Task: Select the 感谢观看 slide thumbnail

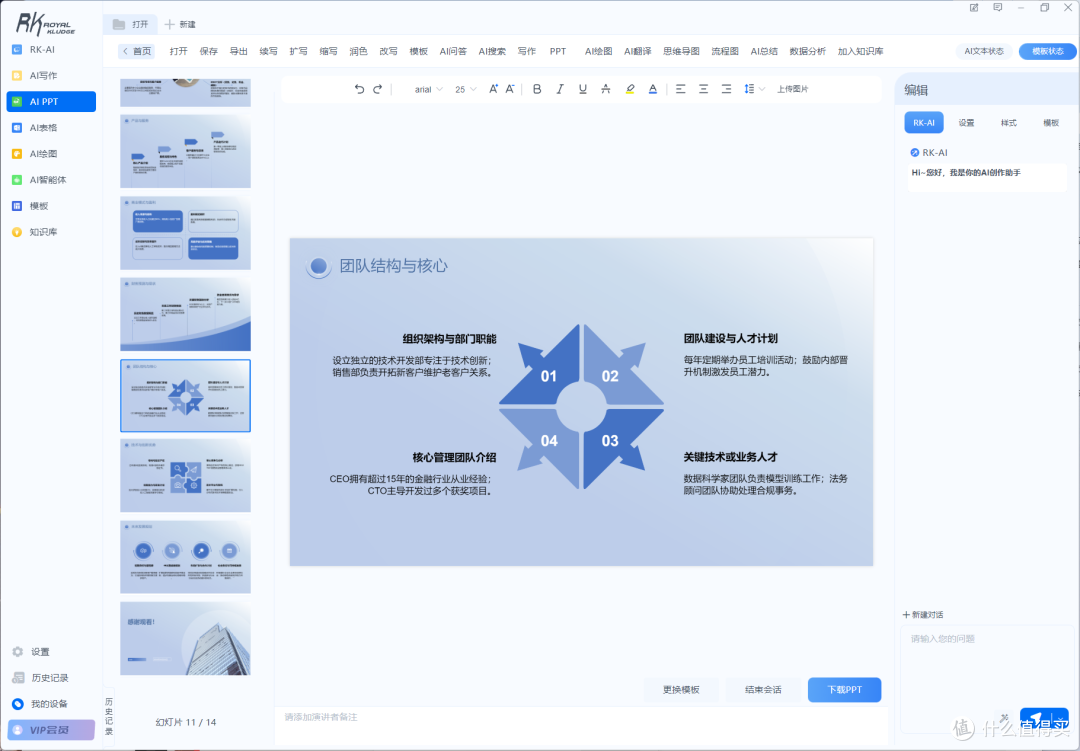Action: [x=185, y=638]
